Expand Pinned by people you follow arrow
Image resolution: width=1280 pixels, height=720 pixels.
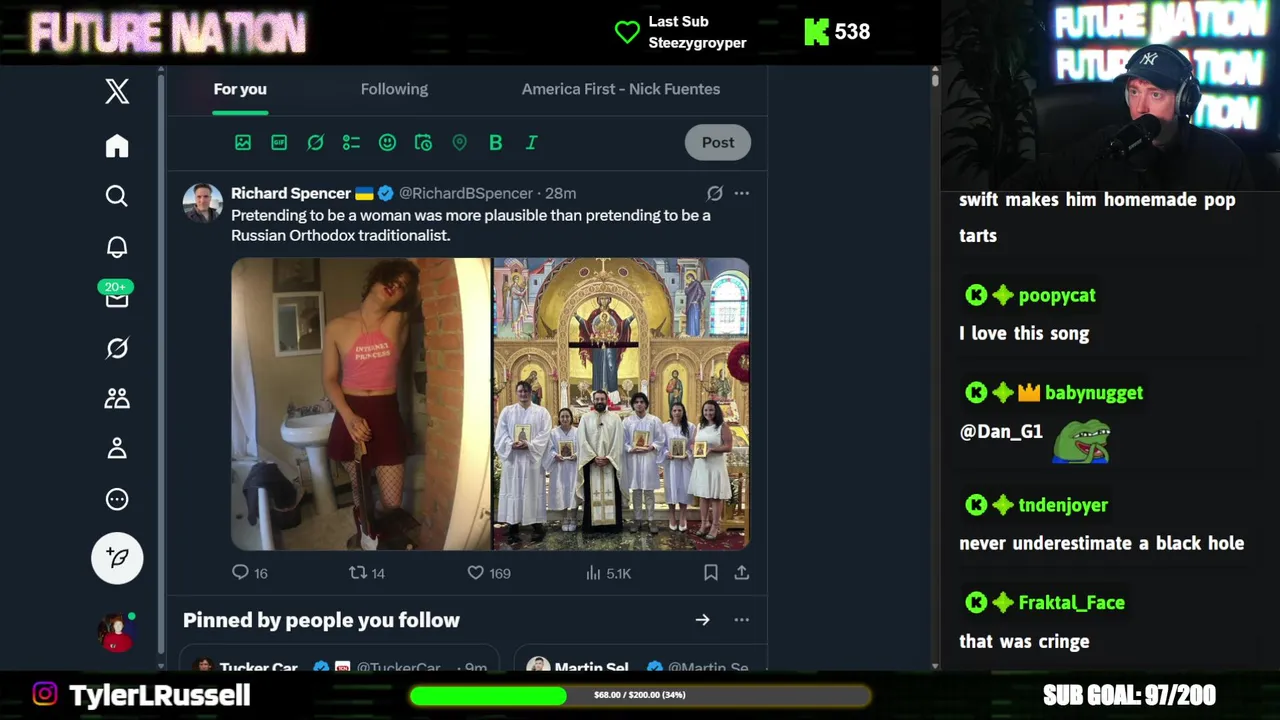coord(702,620)
